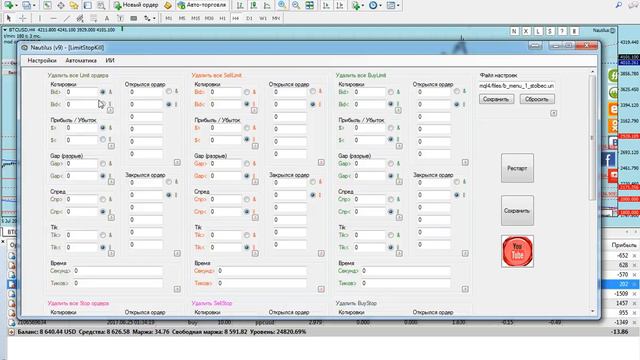Switch chart timeframe to M15

tap(196, 18)
